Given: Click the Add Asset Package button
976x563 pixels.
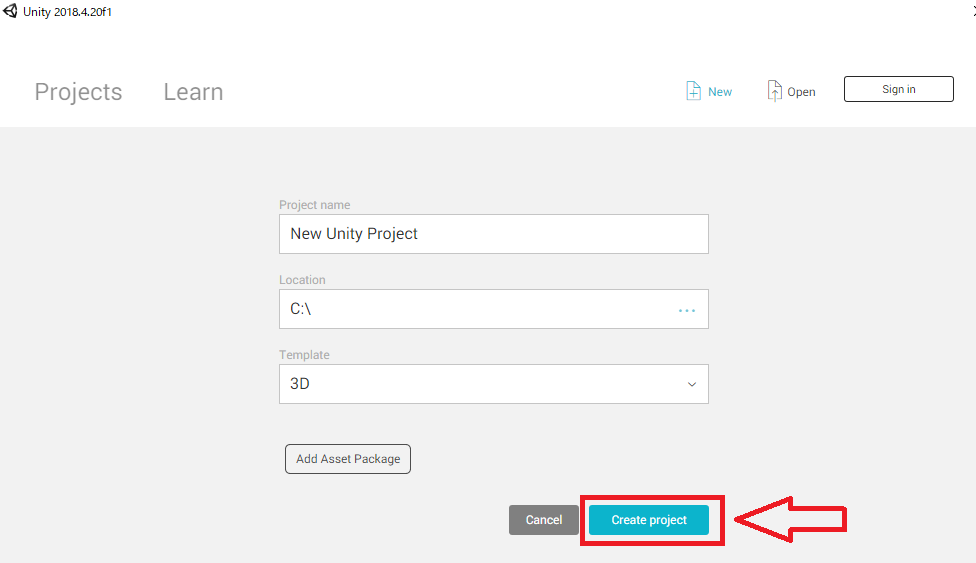Looking at the screenshot, I should (348, 459).
